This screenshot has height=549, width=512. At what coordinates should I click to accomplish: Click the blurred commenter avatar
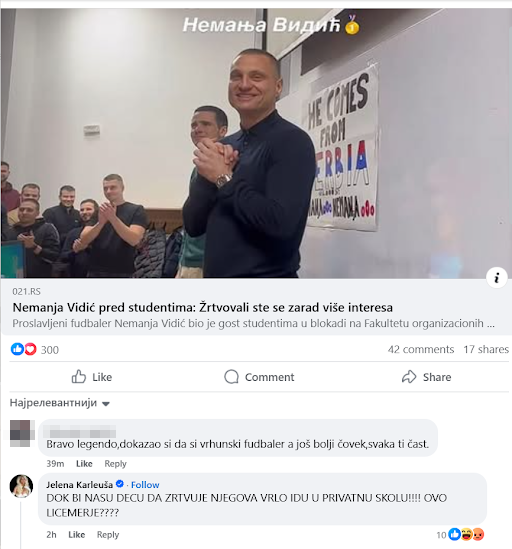click(22, 433)
